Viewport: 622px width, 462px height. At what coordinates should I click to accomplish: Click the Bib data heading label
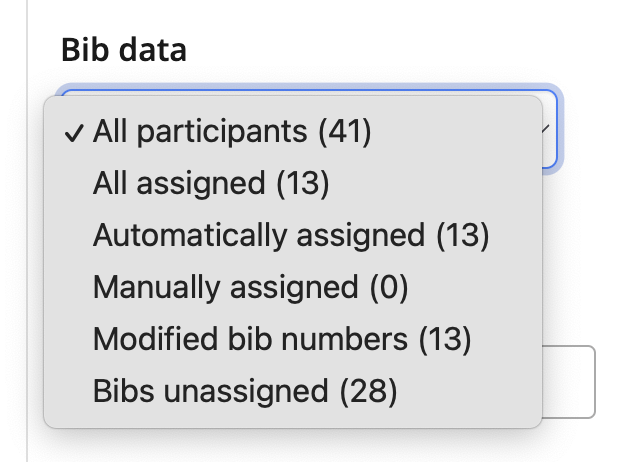pyautogui.click(x=124, y=50)
